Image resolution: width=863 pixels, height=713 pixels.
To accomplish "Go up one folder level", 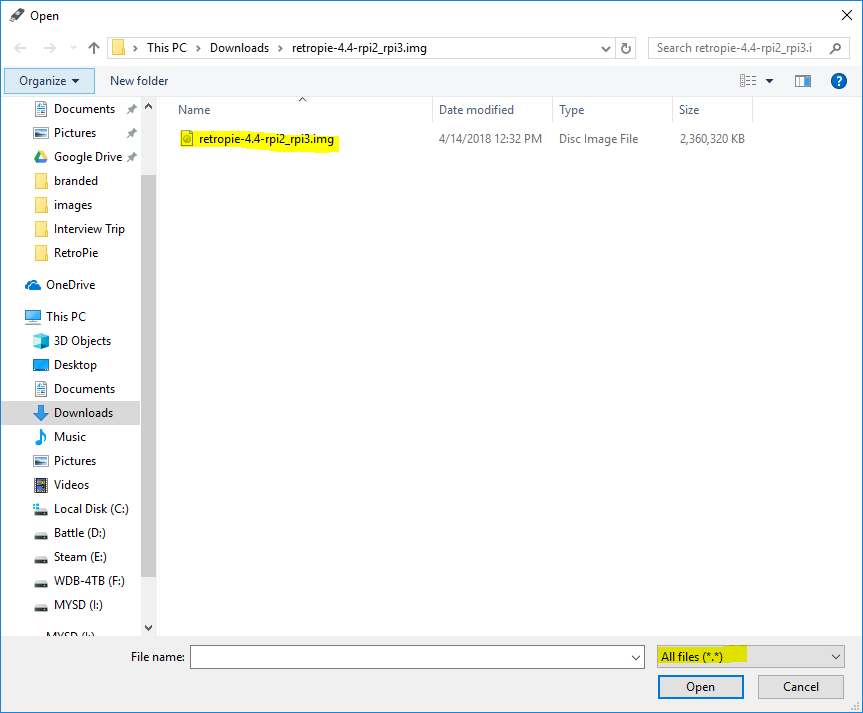I will pyautogui.click(x=94, y=48).
